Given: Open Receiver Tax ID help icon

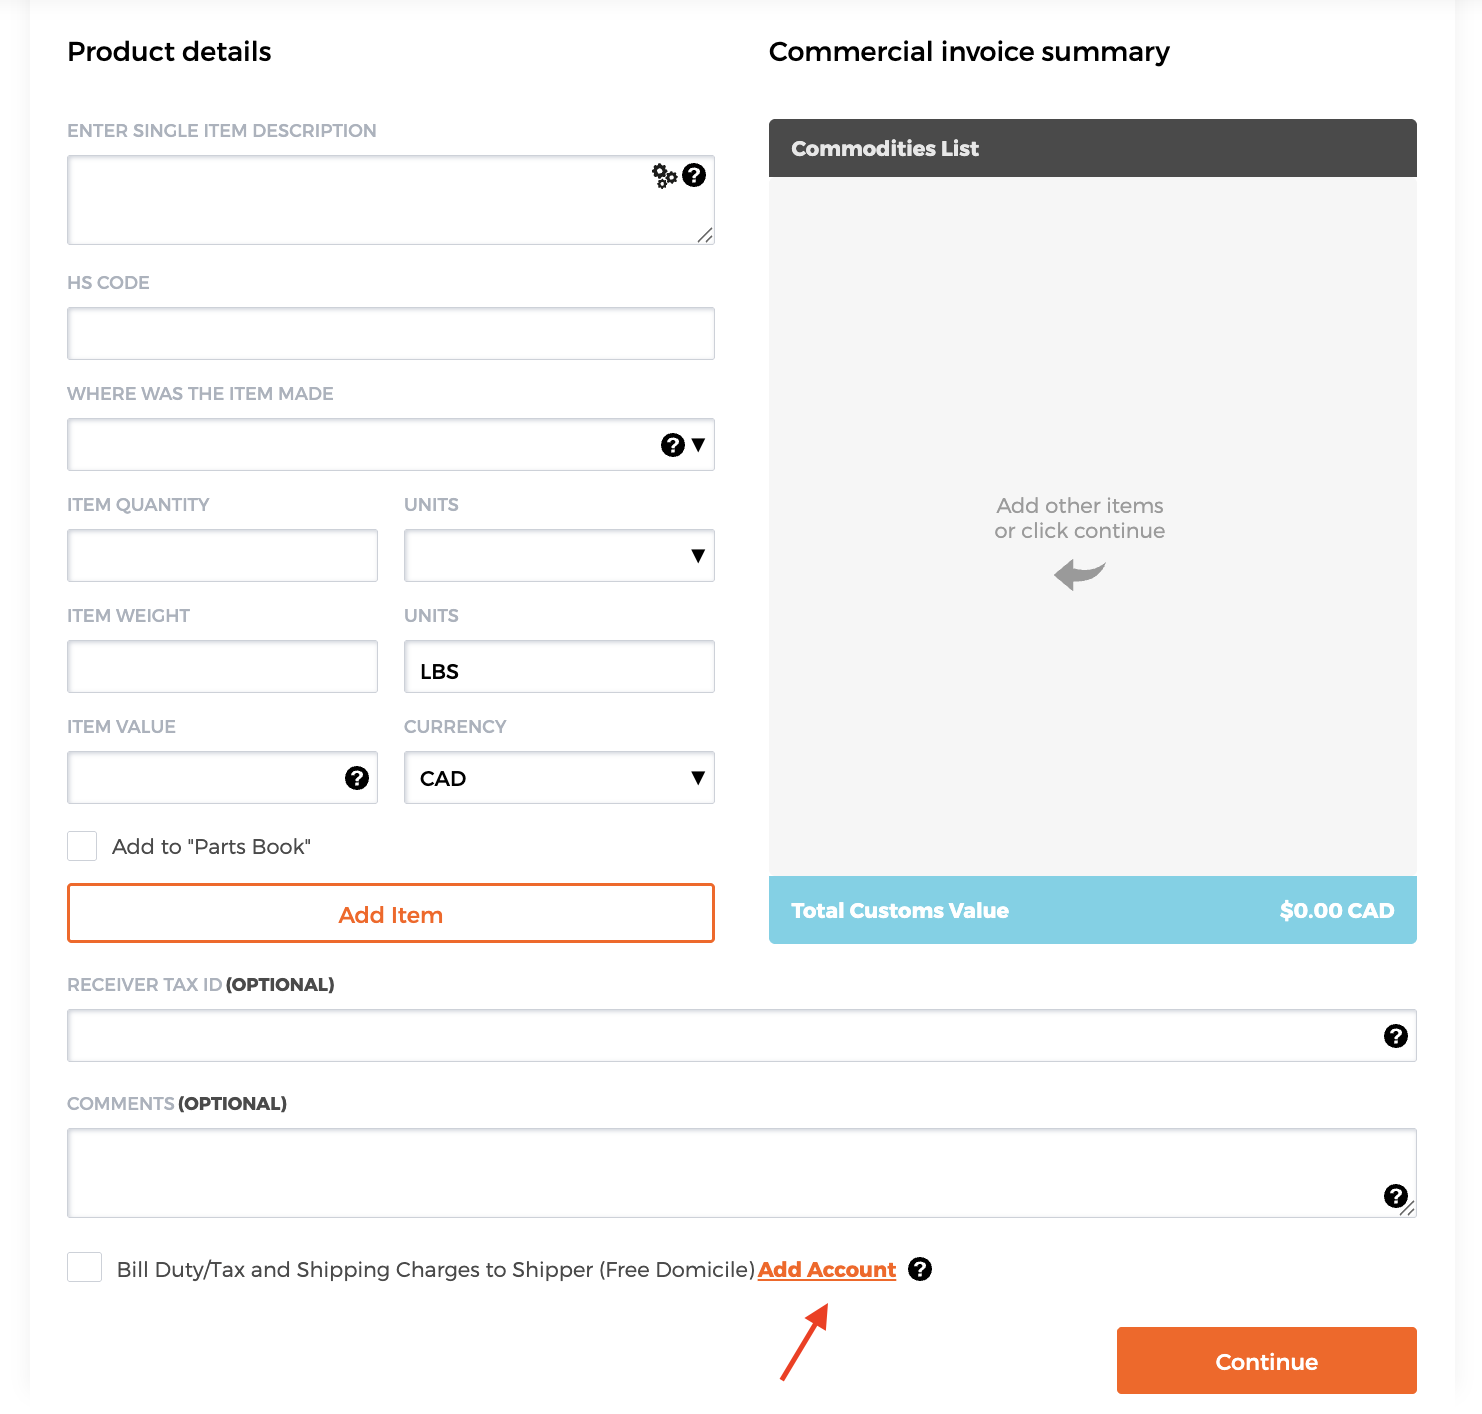Looking at the screenshot, I should [x=1396, y=1036].
